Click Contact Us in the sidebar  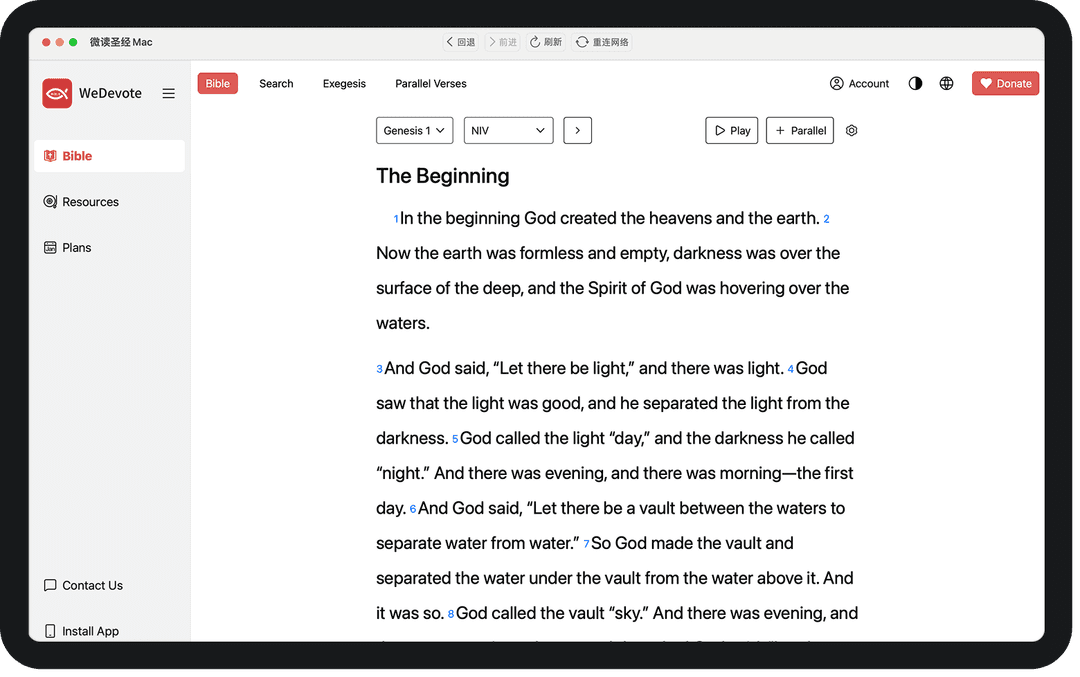[x=92, y=586]
